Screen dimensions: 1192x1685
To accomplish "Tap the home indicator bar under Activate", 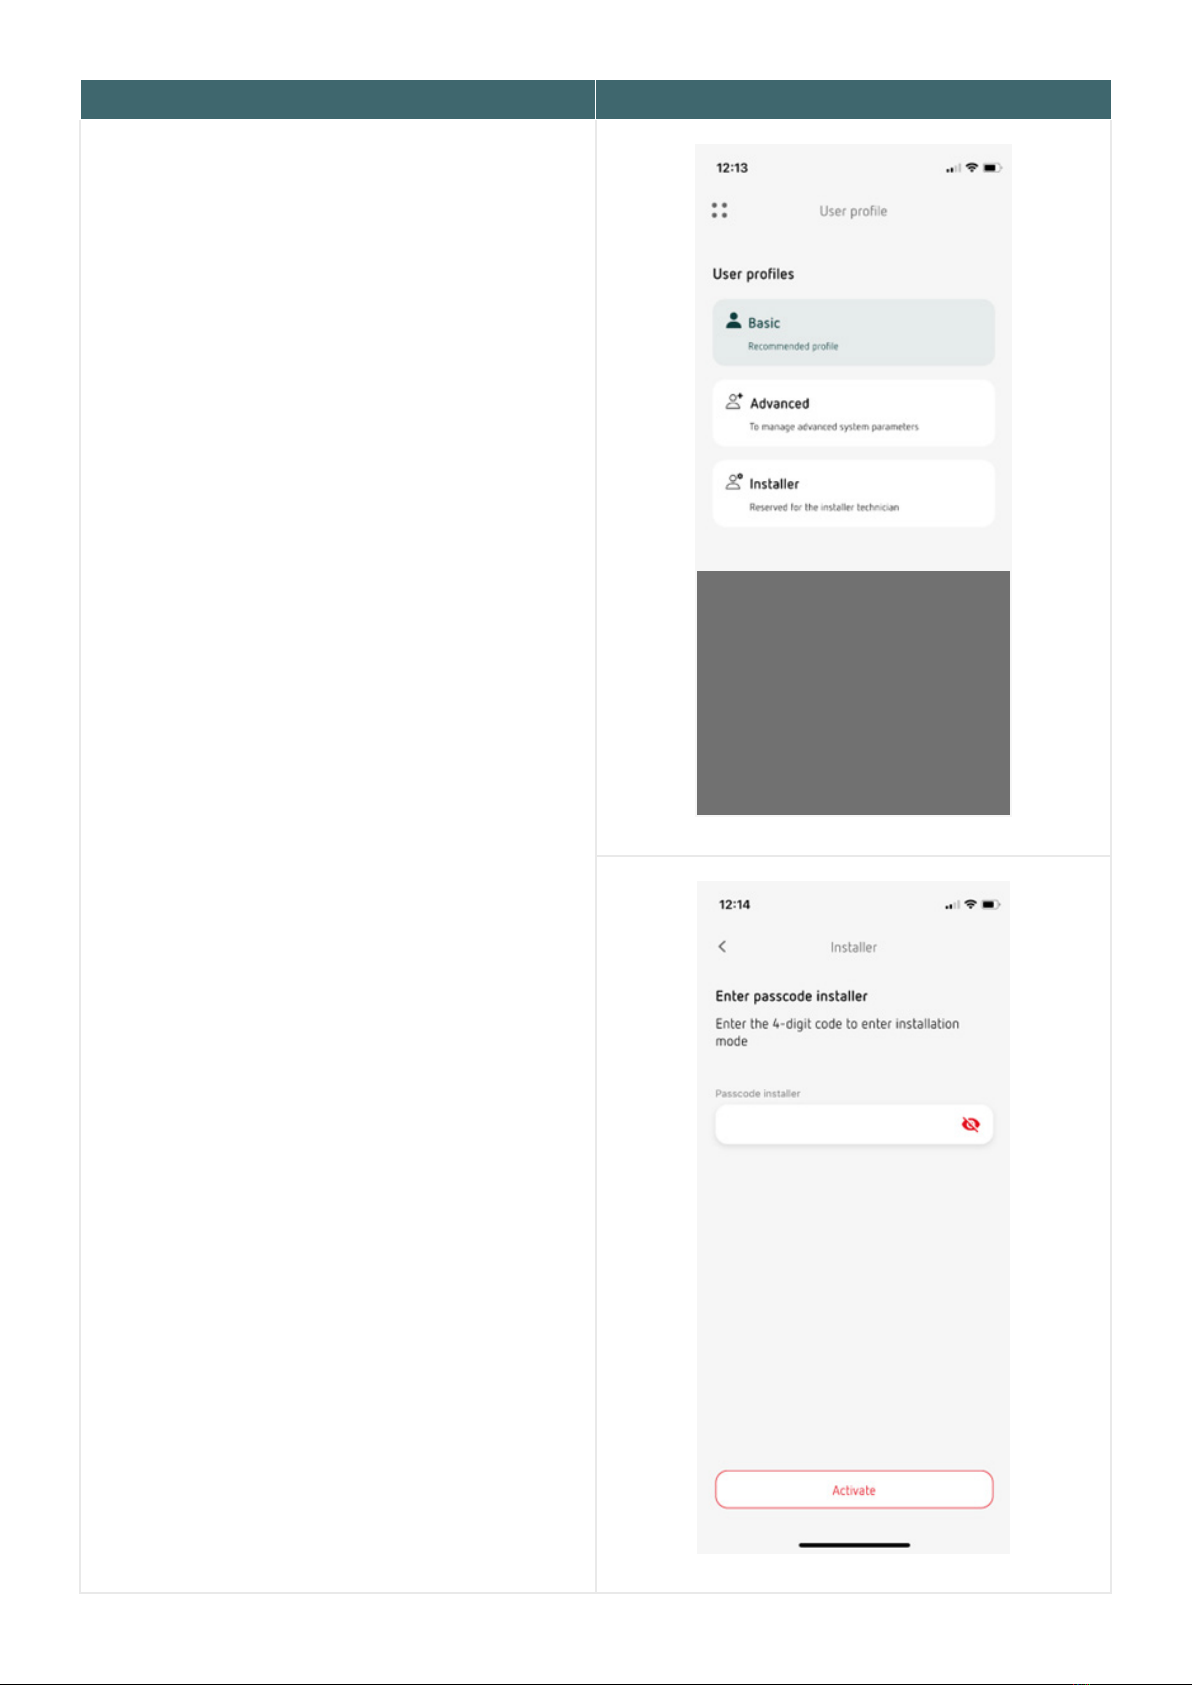I will pos(854,1545).
